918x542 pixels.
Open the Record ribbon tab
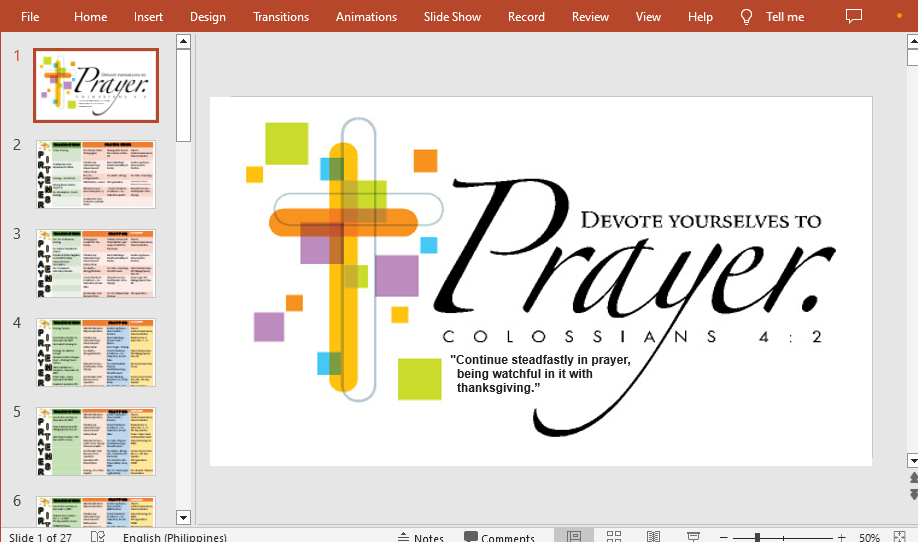pyautogui.click(x=526, y=16)
